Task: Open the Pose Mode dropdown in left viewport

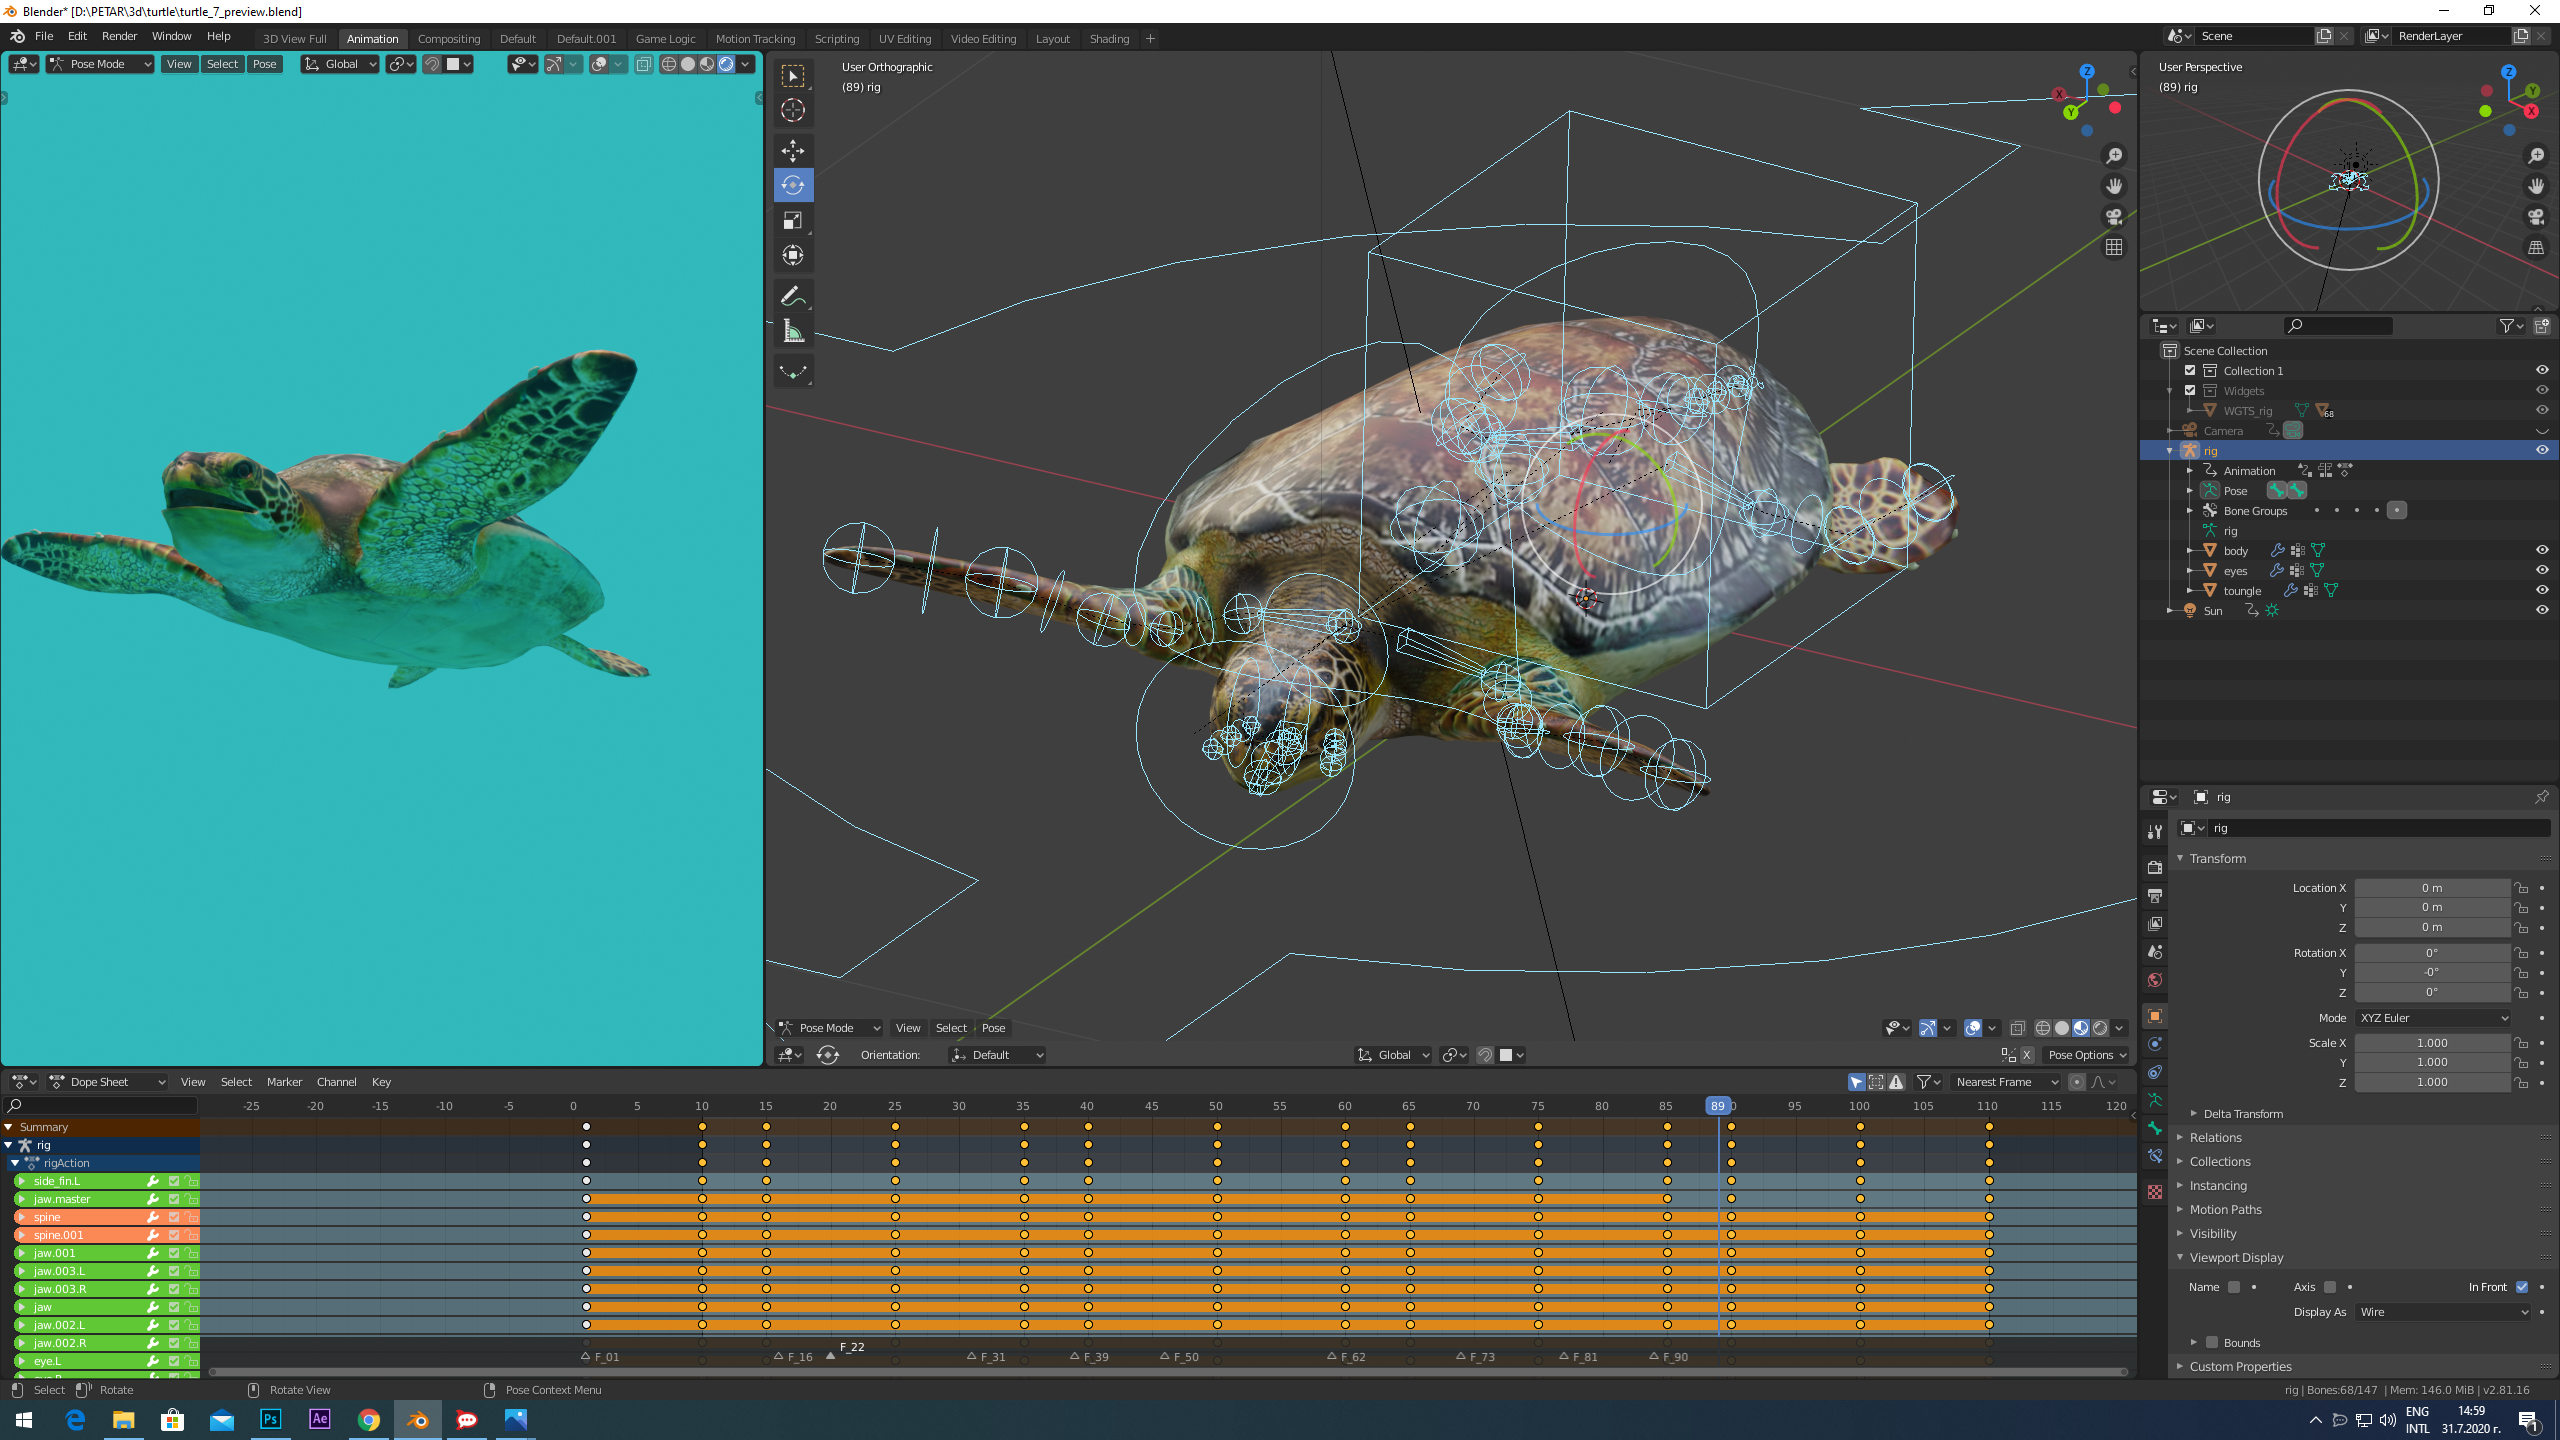Action: (100, 64)
